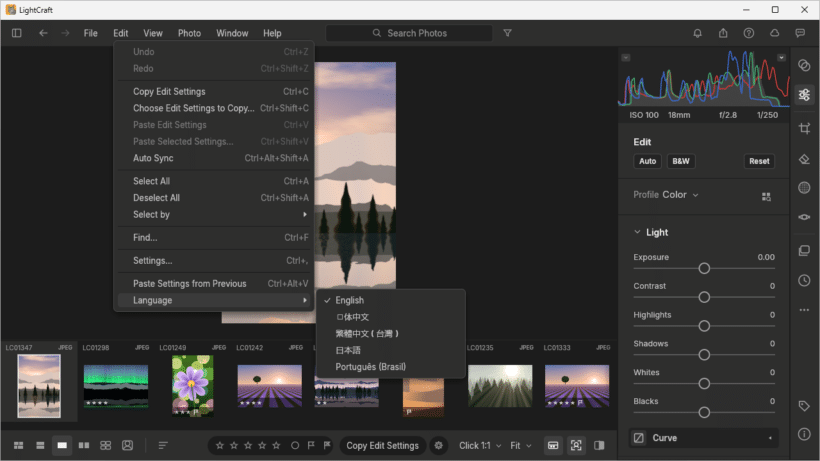Flag photo as picked
The height and width of the screenshot is (461, 820).
pyautogui.click(x=311, y=445)
